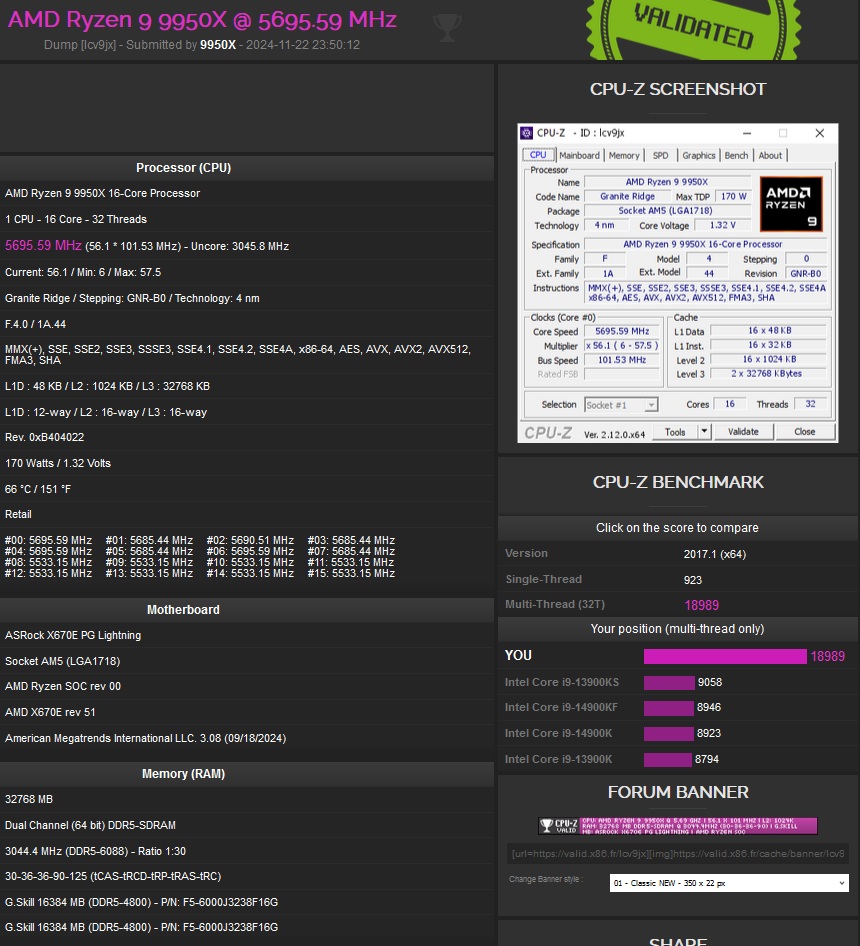The width and height of the screenshot is (860, 946).
Task: Click the 170 Watts / 1.32 Volts row
Action: pyautogui.click(x=247, y=463)
